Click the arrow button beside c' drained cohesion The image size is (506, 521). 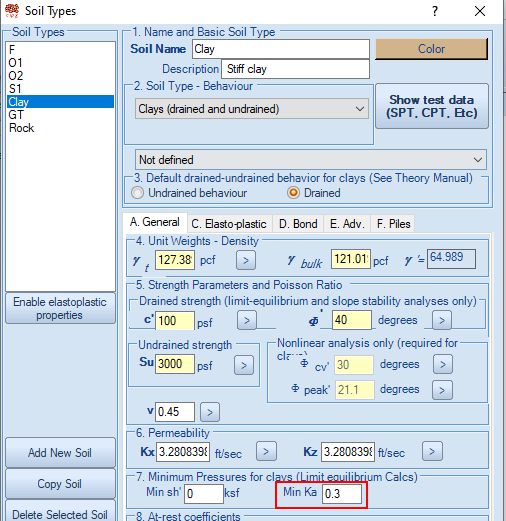point(247,320)
